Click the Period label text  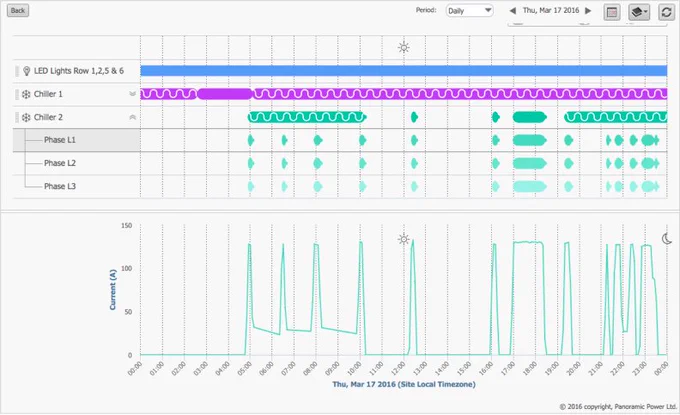coord(426,10)
